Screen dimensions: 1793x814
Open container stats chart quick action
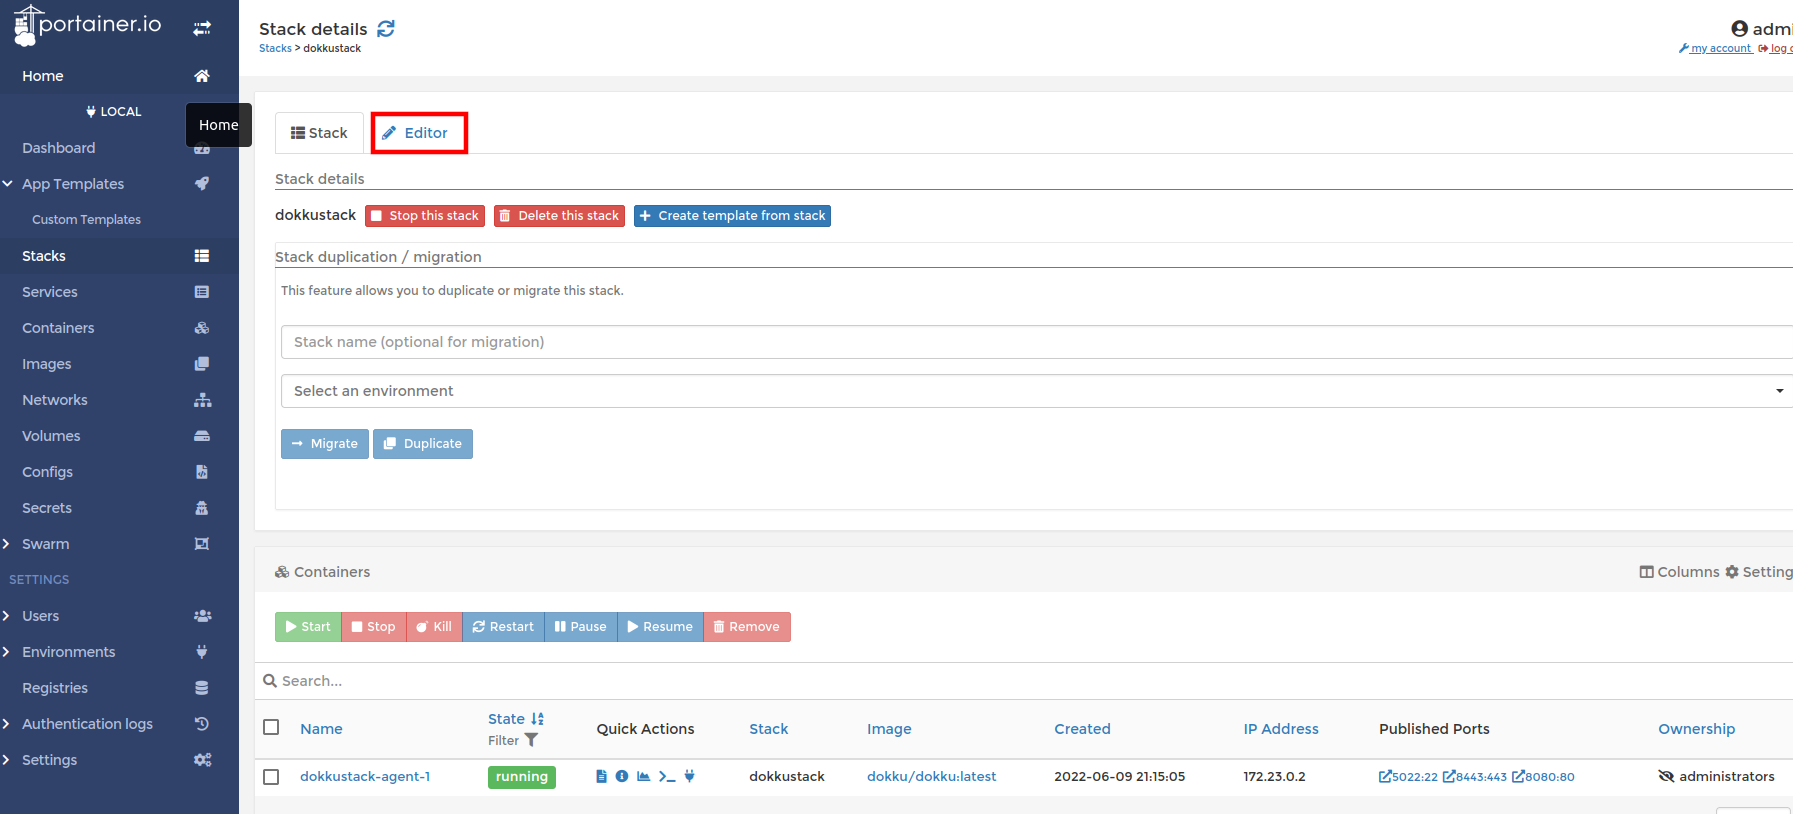pos(644,777)
